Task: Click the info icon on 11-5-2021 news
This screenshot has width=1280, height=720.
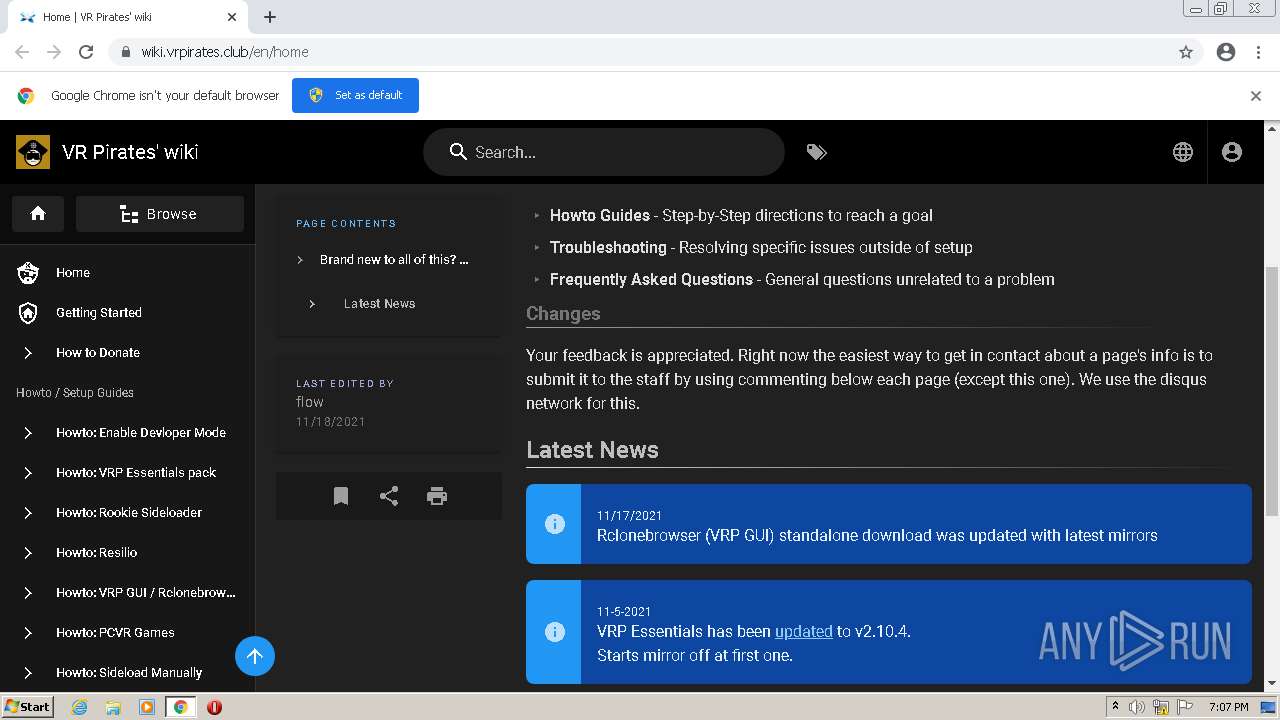Action: pyautogui.click(x=554, y=632)
